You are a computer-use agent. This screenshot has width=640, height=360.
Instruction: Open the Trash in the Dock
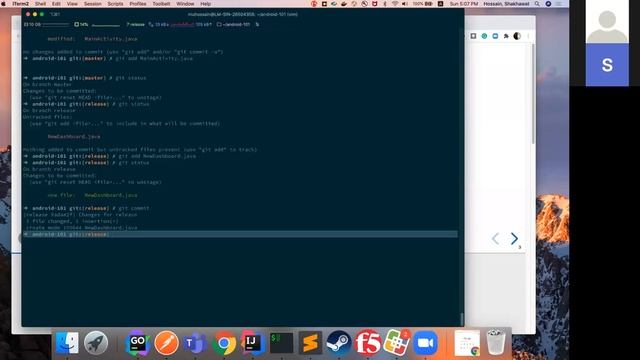click(496, 342)
